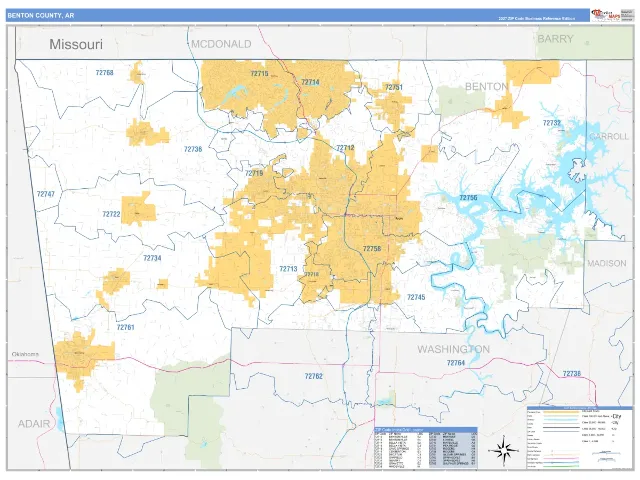Click the map legend box

click(x=580, y=437)
